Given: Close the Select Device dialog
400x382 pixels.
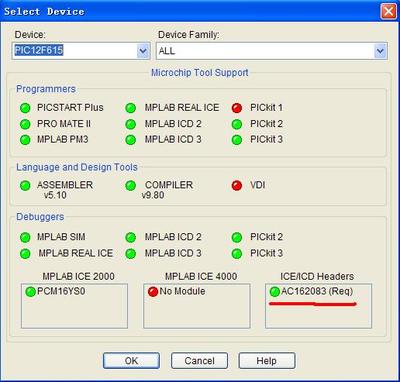Looking at the screenshot, I should 388,12.
